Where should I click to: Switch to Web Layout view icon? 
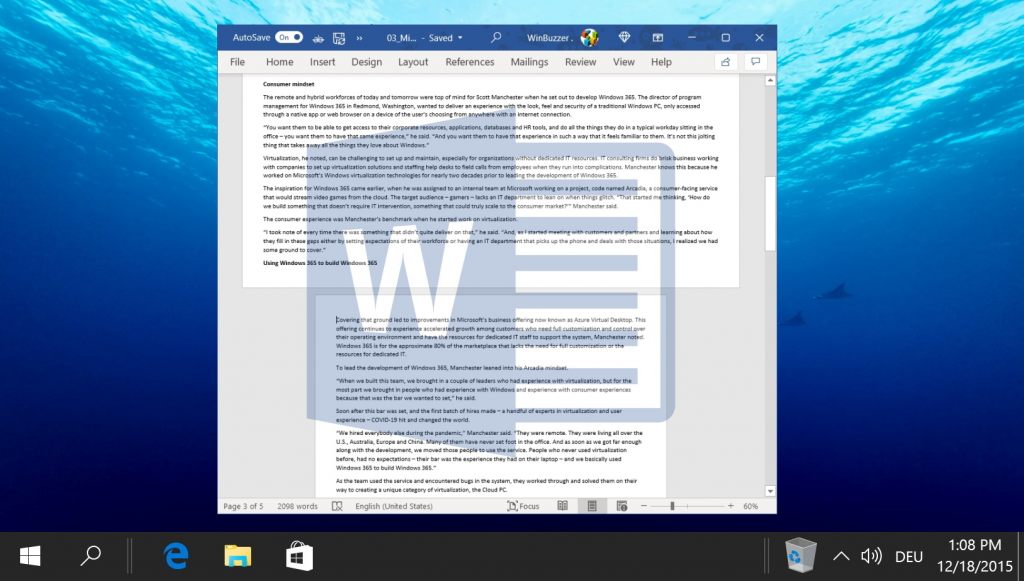tap(622, 506)
